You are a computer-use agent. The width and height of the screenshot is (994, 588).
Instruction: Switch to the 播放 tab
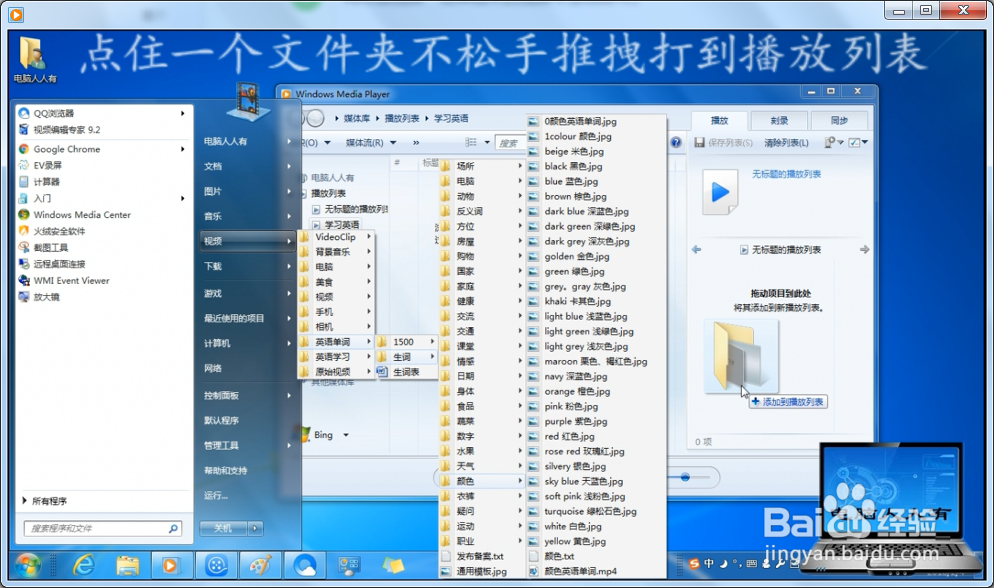pos(720,120)
